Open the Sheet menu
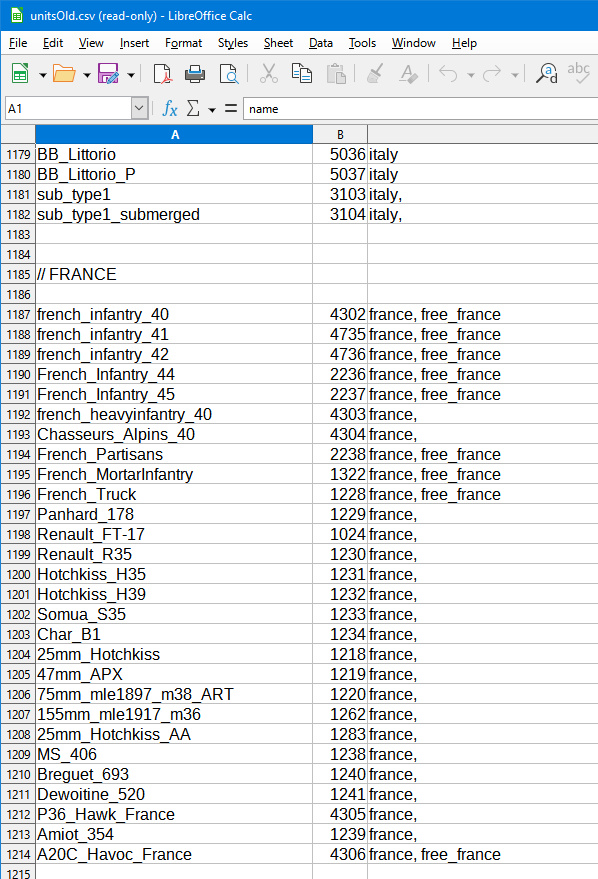598x879 pixels. click(x=278, y=43)
